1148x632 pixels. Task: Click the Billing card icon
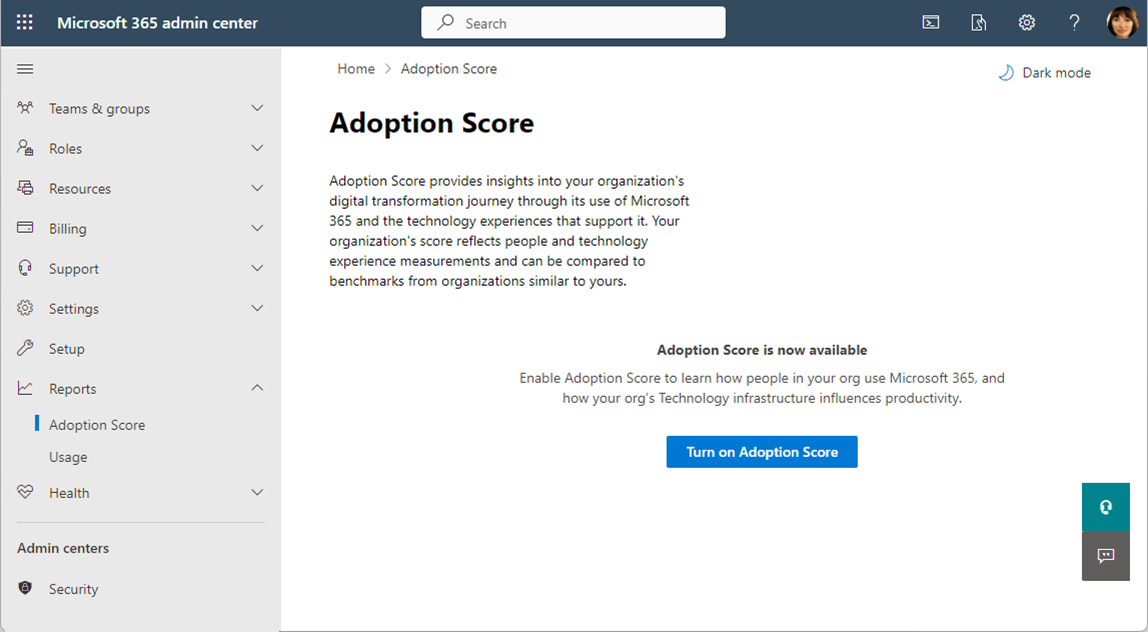pyautogui.click(x=25, y=228)
